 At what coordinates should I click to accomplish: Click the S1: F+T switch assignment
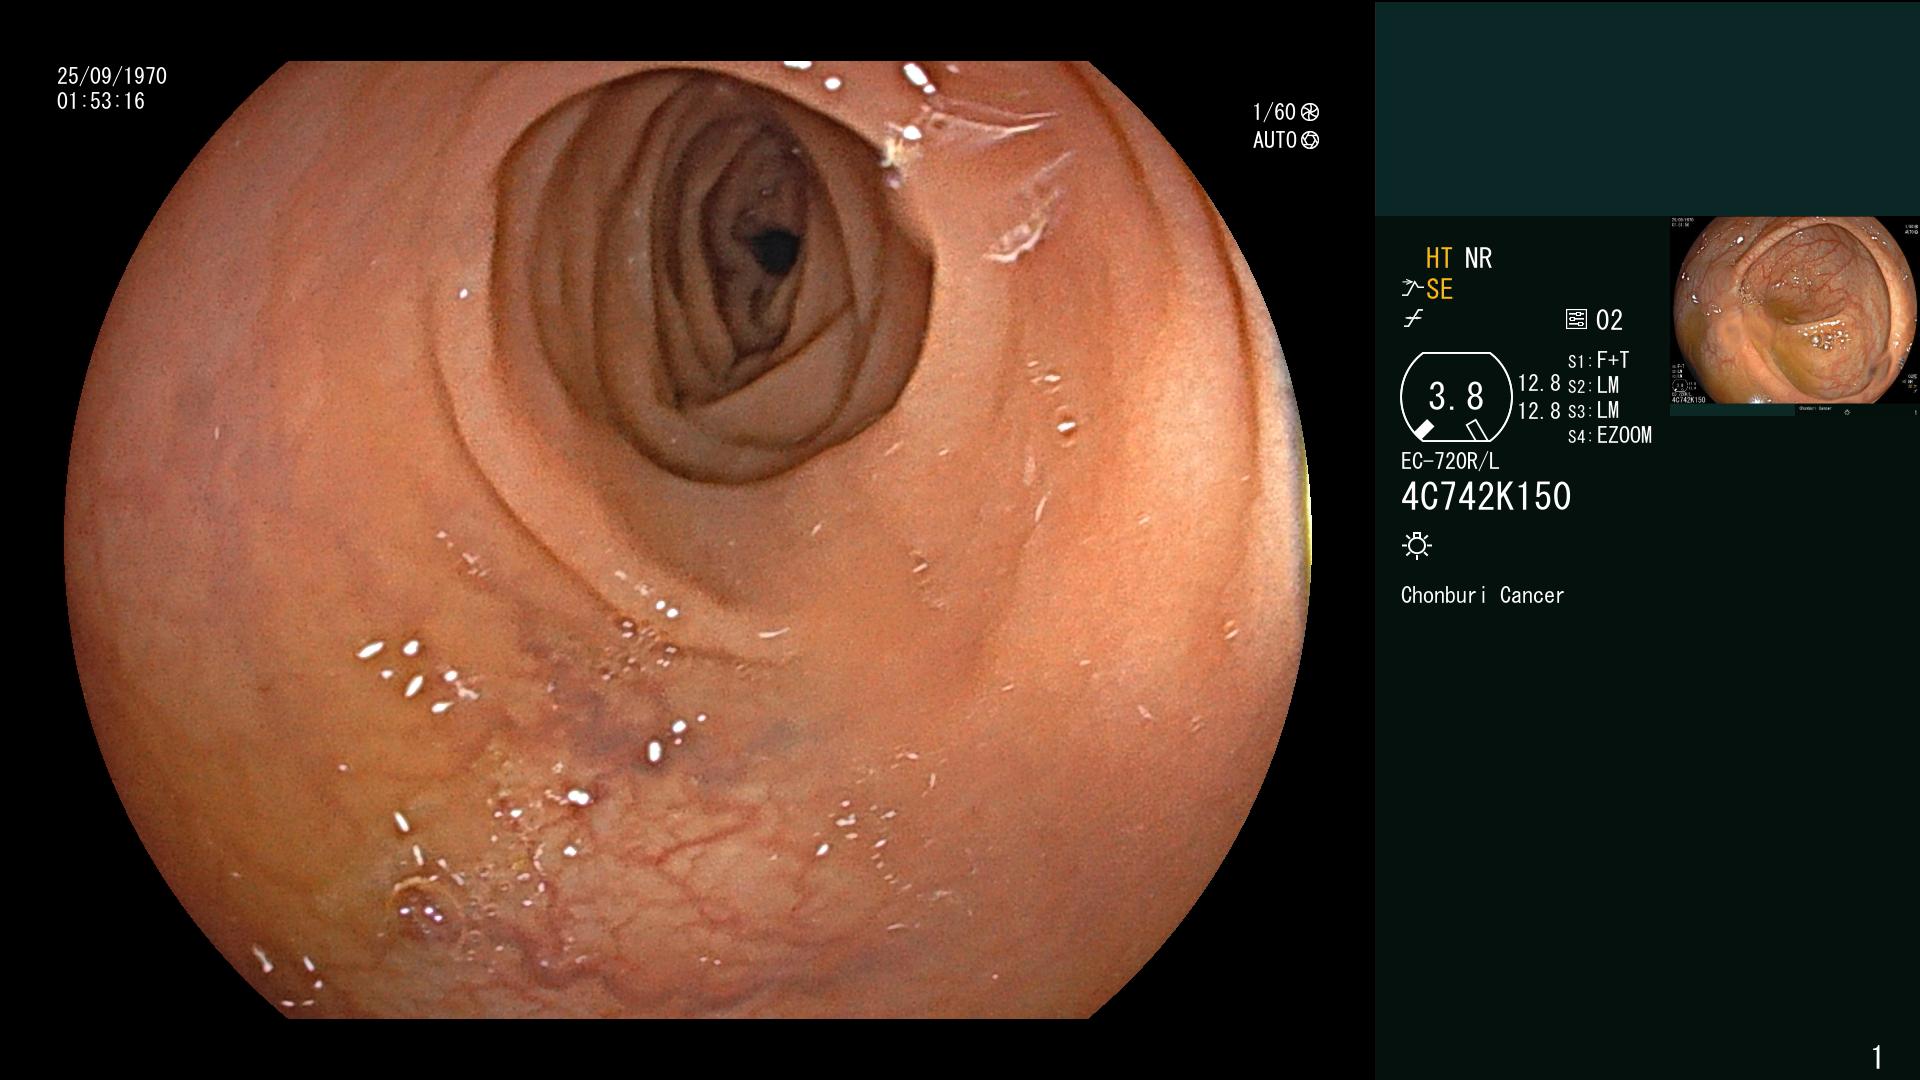(x=1598, y=360)
